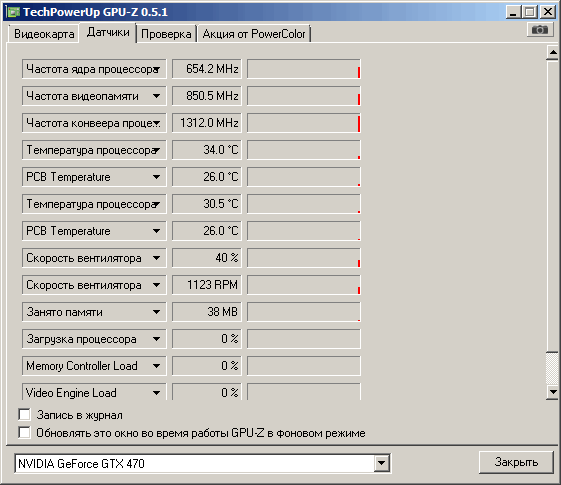Click the camera screenshot icon
The height and width of the screenshot is (485, 561).
(540, 30)
